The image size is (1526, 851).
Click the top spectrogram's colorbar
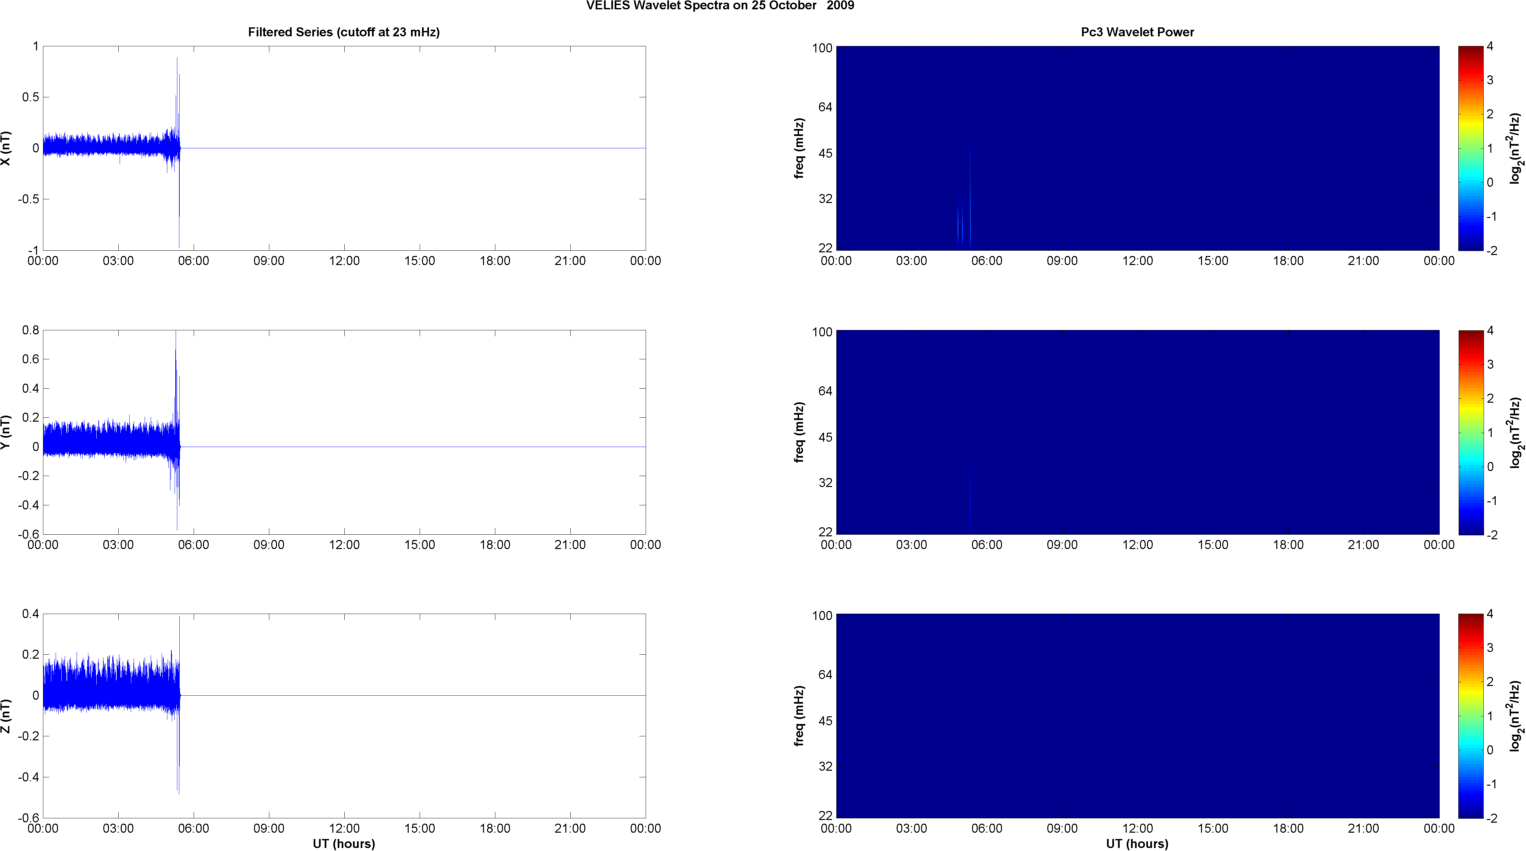pyautogui.click(x=1470, y=148)
